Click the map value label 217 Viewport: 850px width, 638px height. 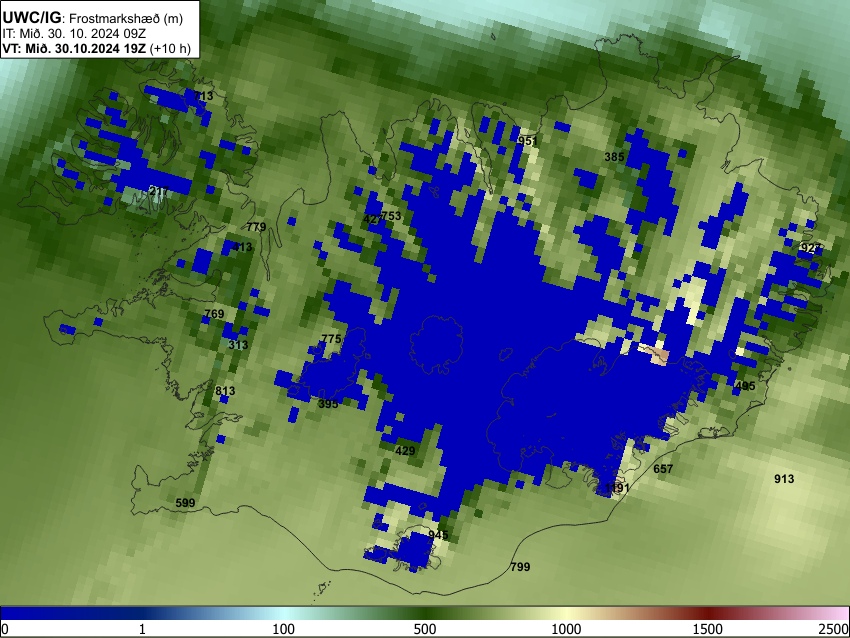point(159,191)
